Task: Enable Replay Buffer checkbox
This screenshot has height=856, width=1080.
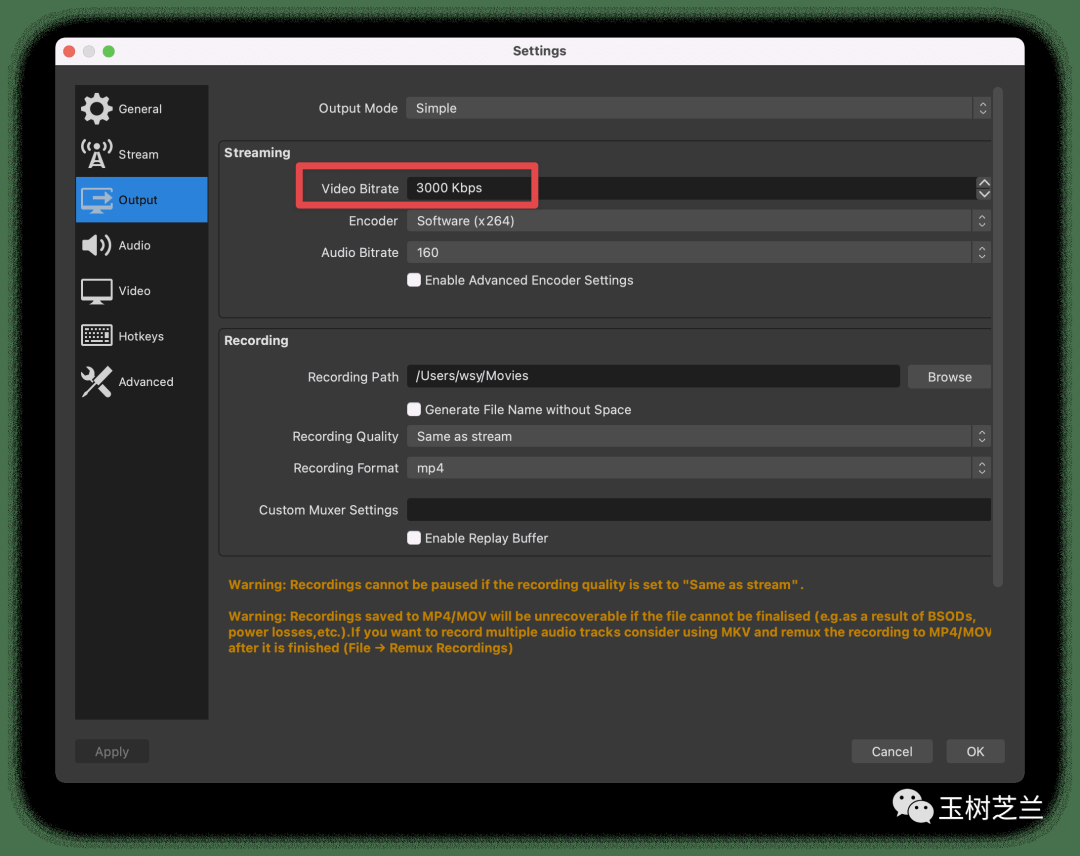Action: point(414,538)
